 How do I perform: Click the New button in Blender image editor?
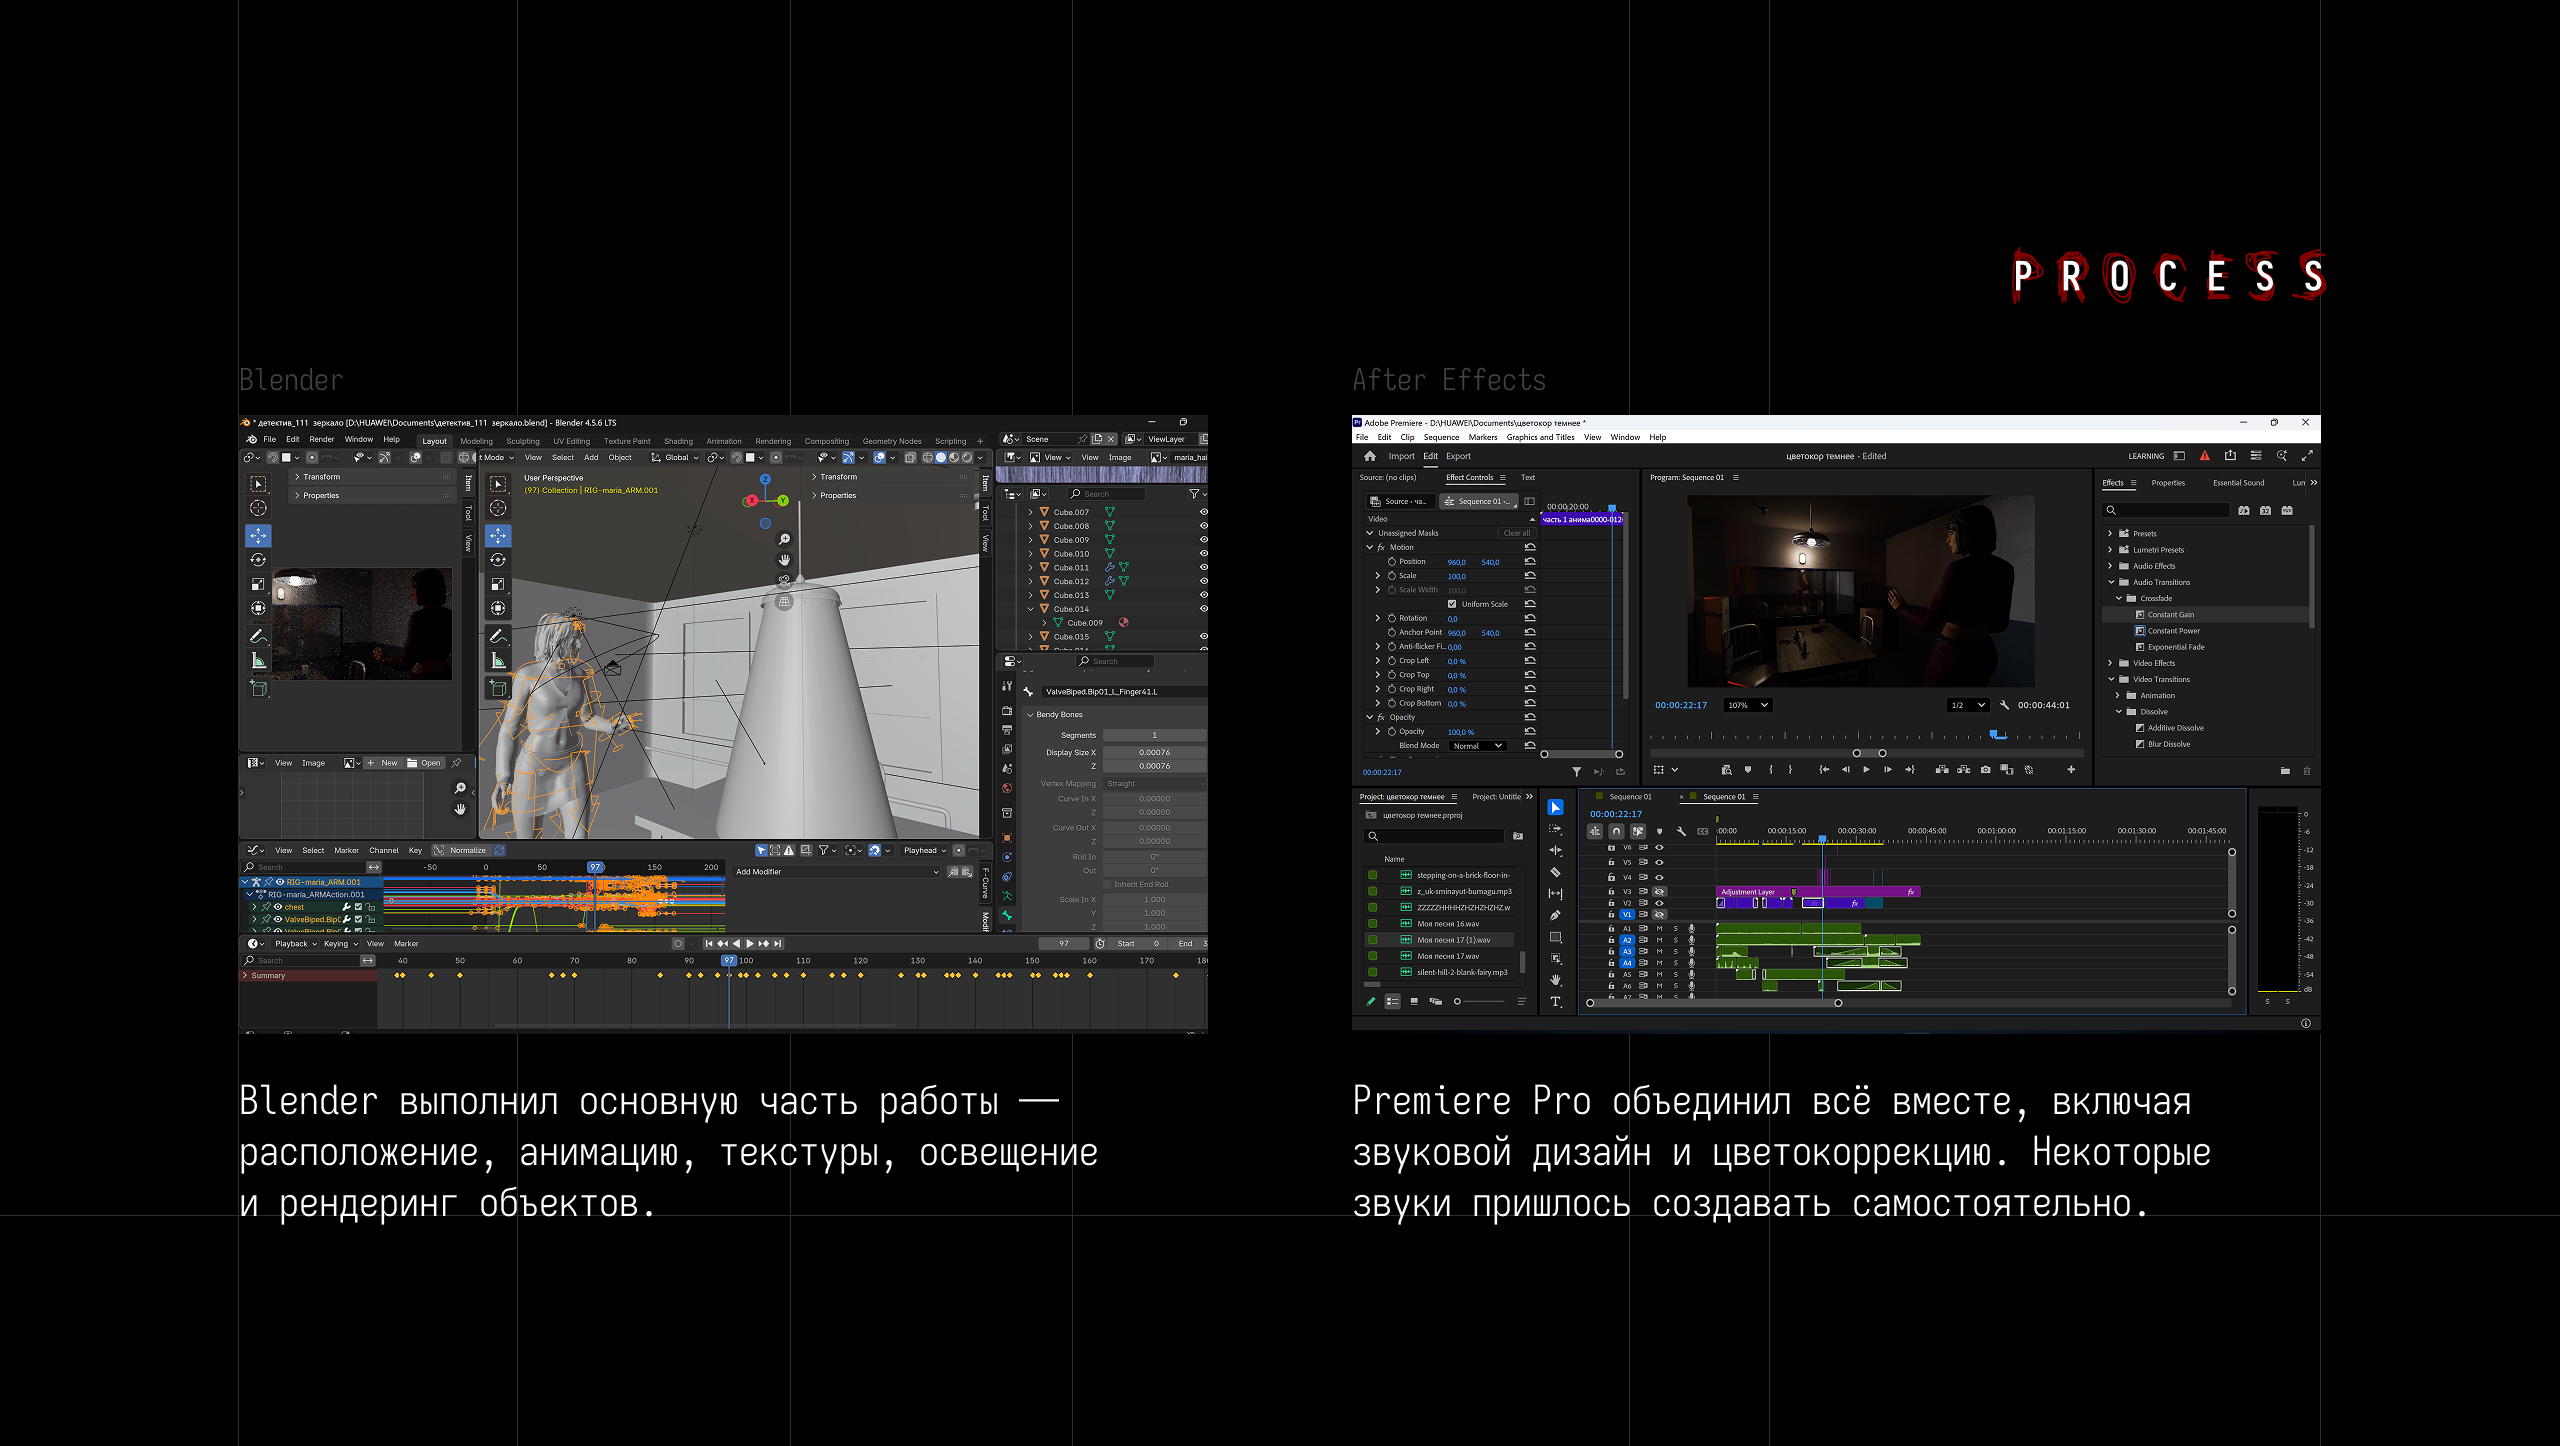383,763
